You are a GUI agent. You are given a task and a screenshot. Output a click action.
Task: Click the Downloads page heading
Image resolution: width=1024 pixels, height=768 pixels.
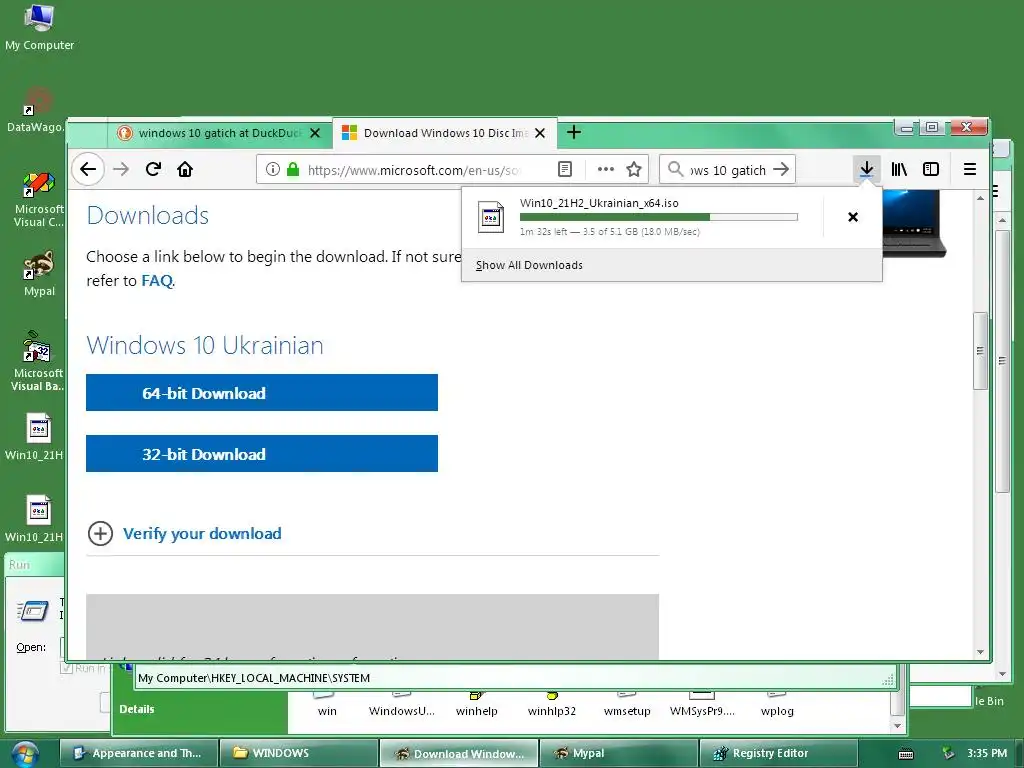[148, 216]
